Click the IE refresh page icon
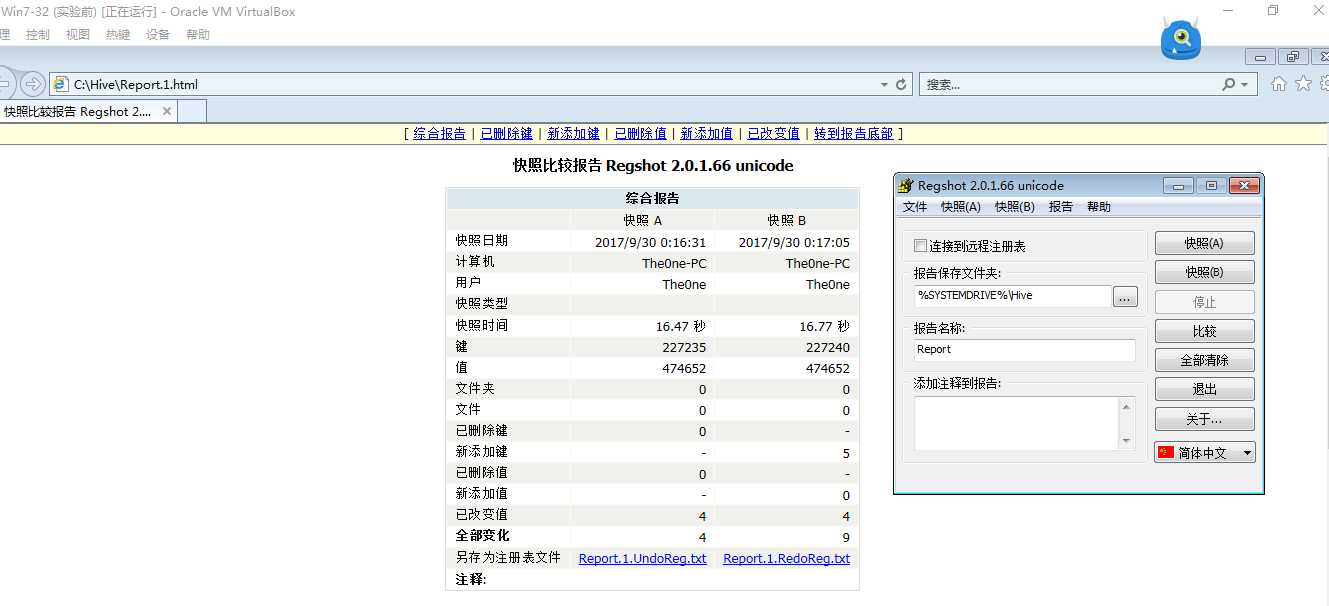 901,85
